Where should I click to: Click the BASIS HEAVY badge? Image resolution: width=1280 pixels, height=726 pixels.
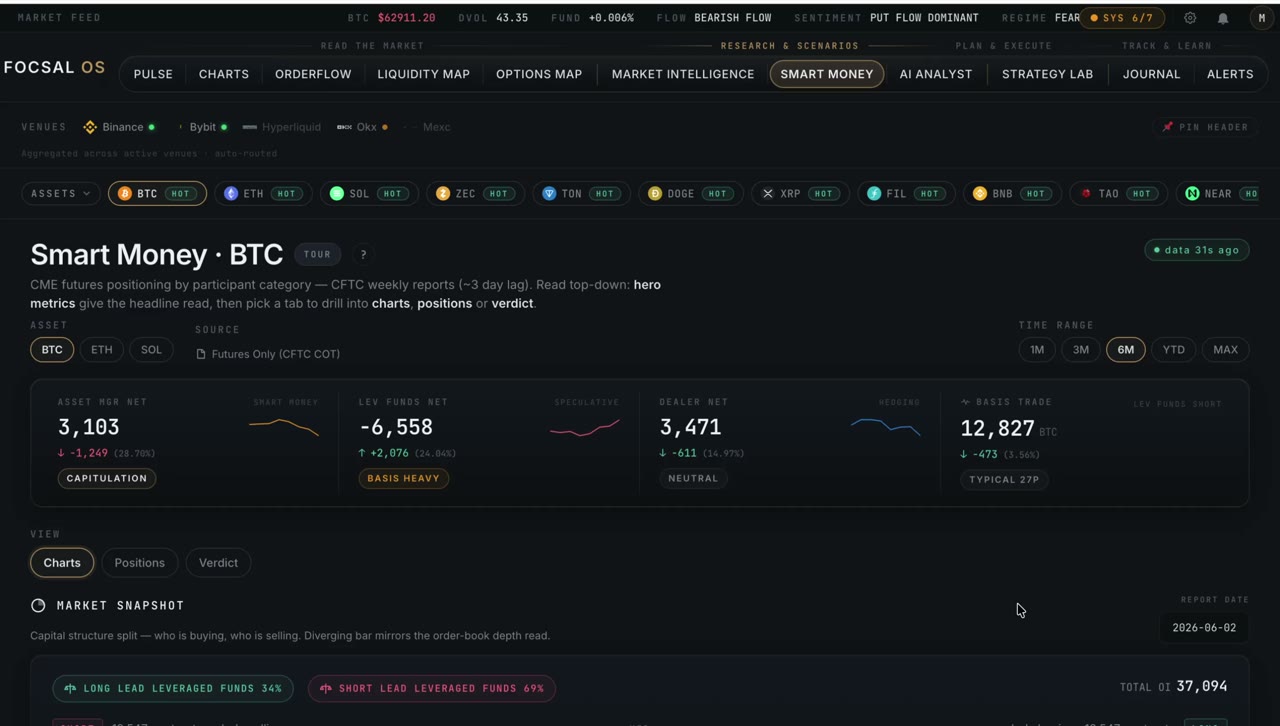coord(404,478)
